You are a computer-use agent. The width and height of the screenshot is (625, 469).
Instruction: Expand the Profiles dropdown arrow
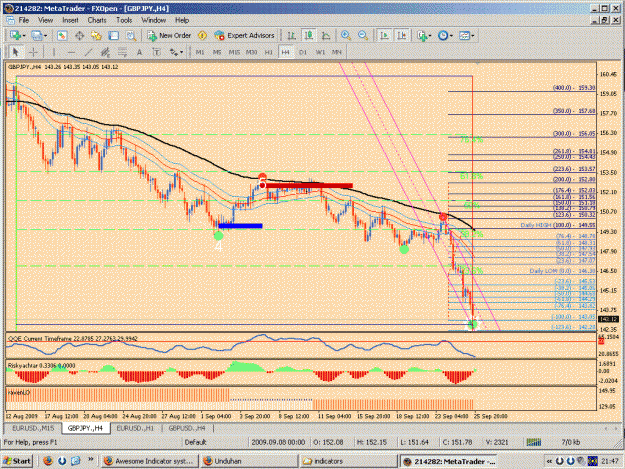[45, 36]
